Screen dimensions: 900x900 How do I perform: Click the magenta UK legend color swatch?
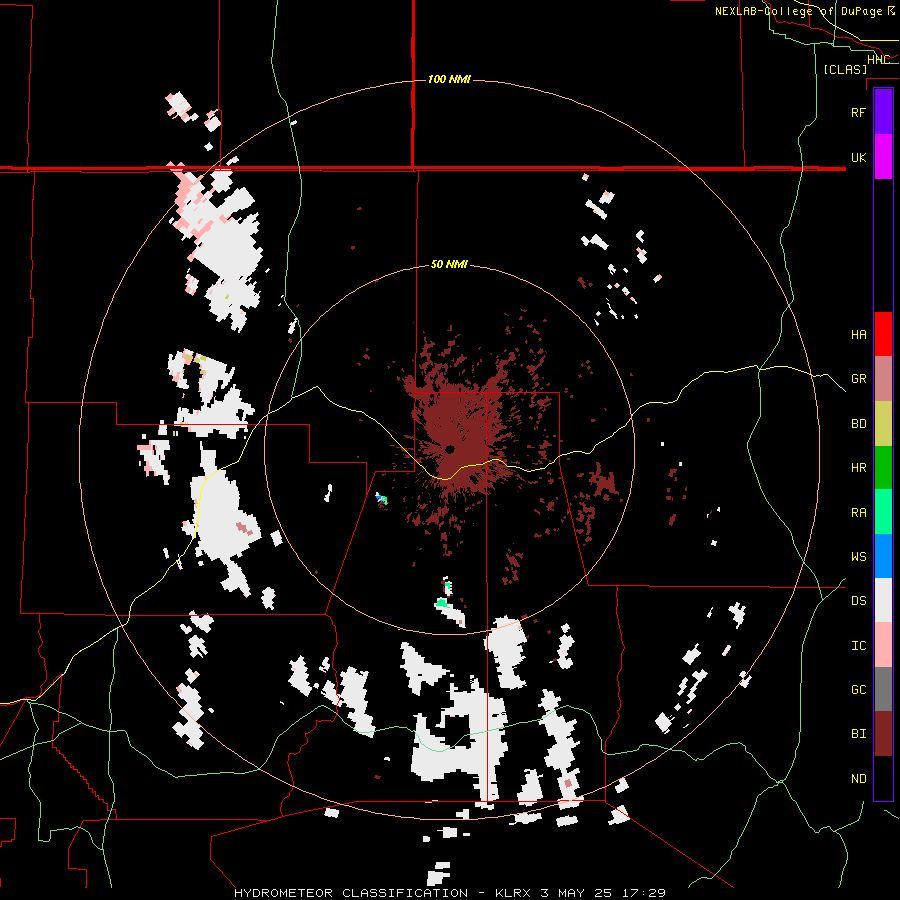click(x=883, y=157)
